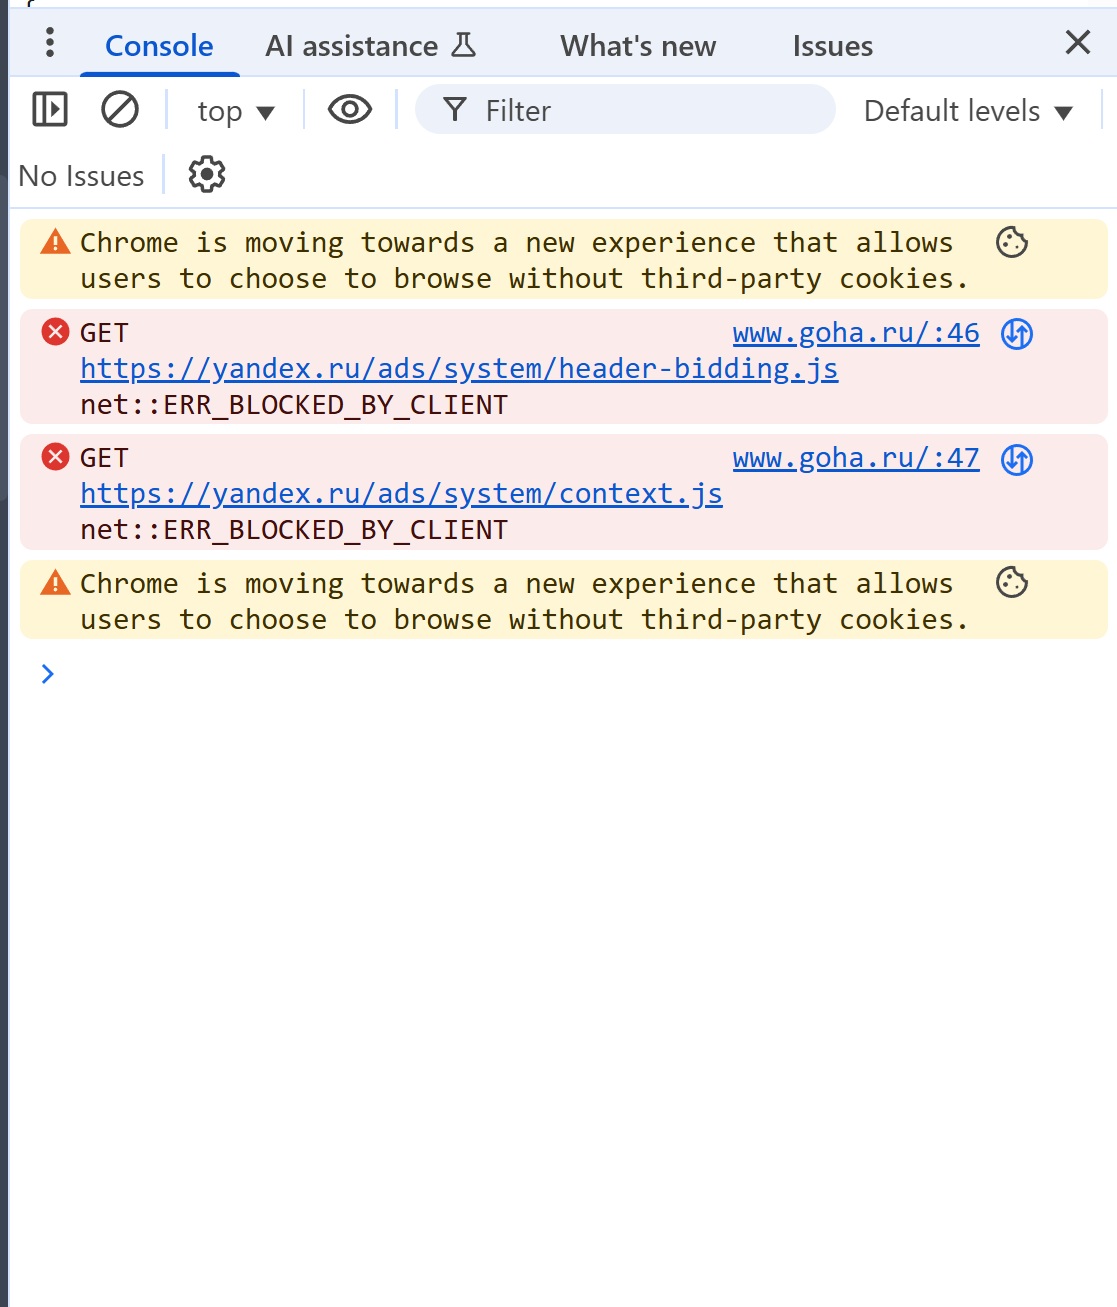Click the error icon on the header-bidding.js row
The image size is (1117, 1307).
[55, 332]
